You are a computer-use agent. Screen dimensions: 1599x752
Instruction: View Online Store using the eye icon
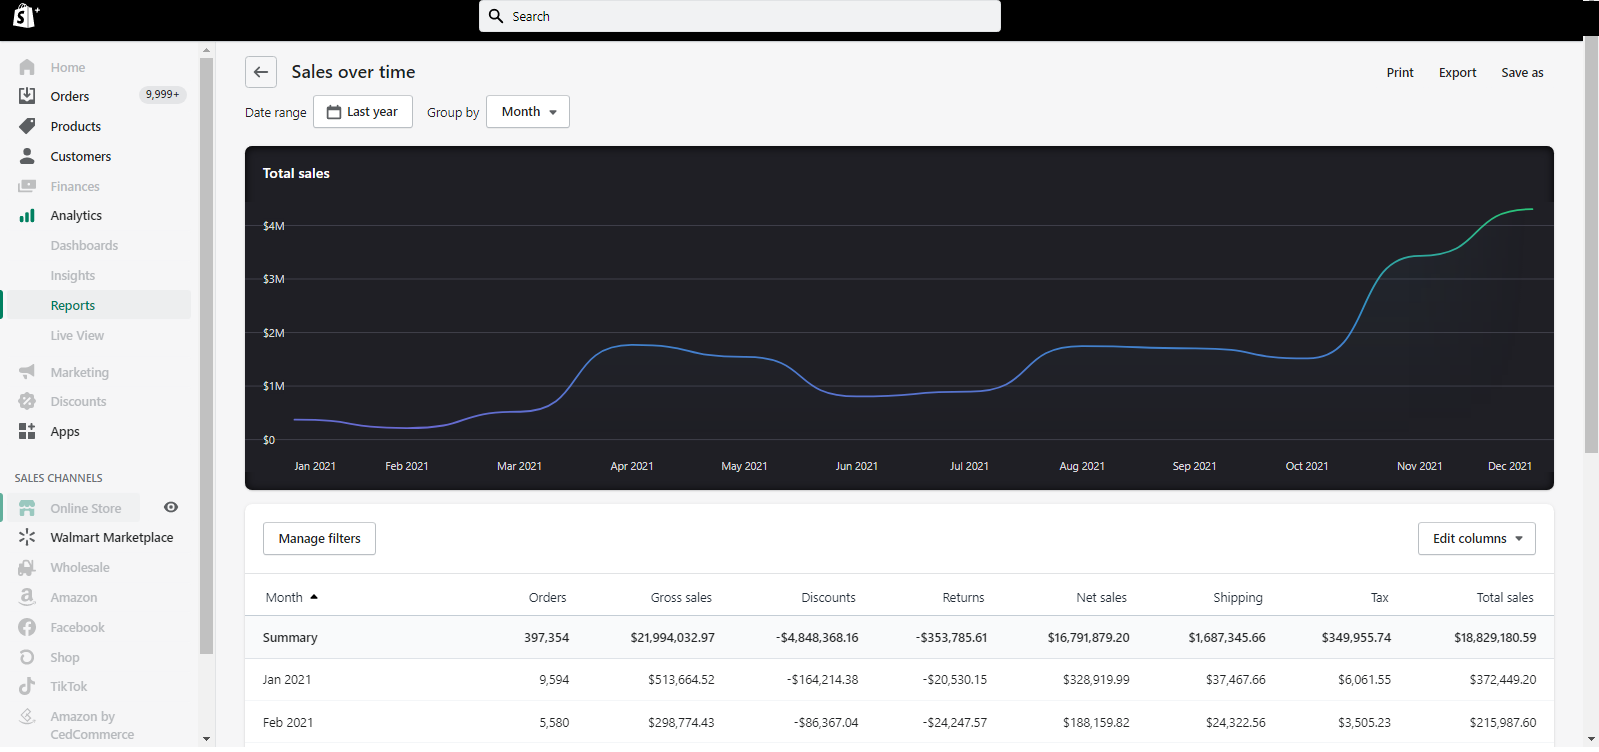[171, 507]
